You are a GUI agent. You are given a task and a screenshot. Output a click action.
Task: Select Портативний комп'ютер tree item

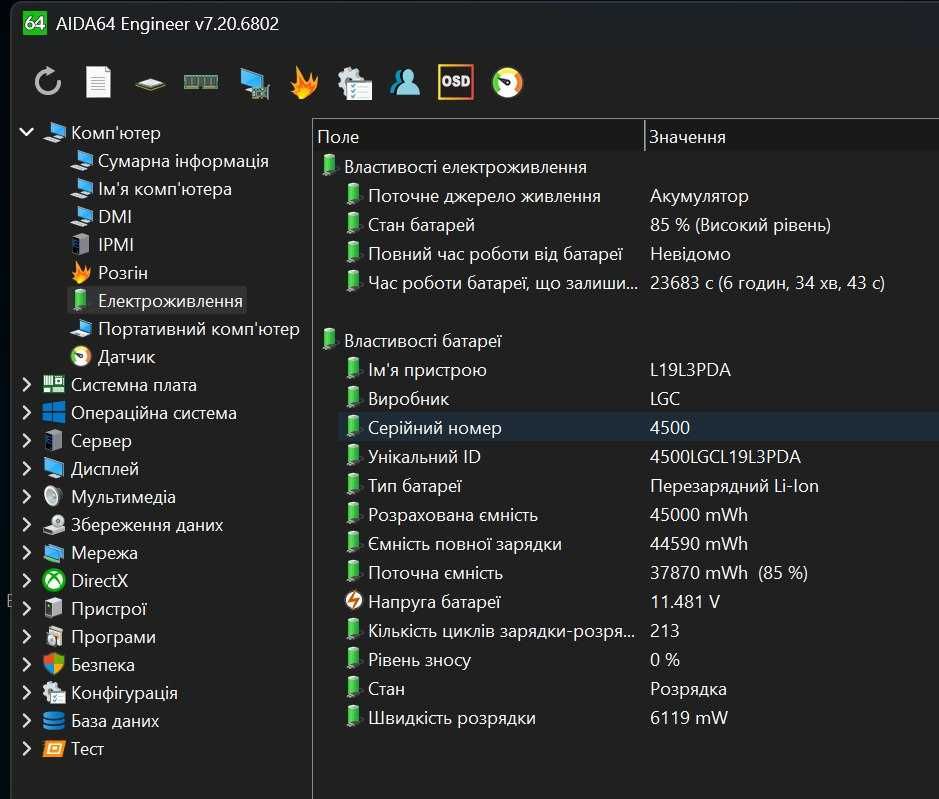(185, 329)
